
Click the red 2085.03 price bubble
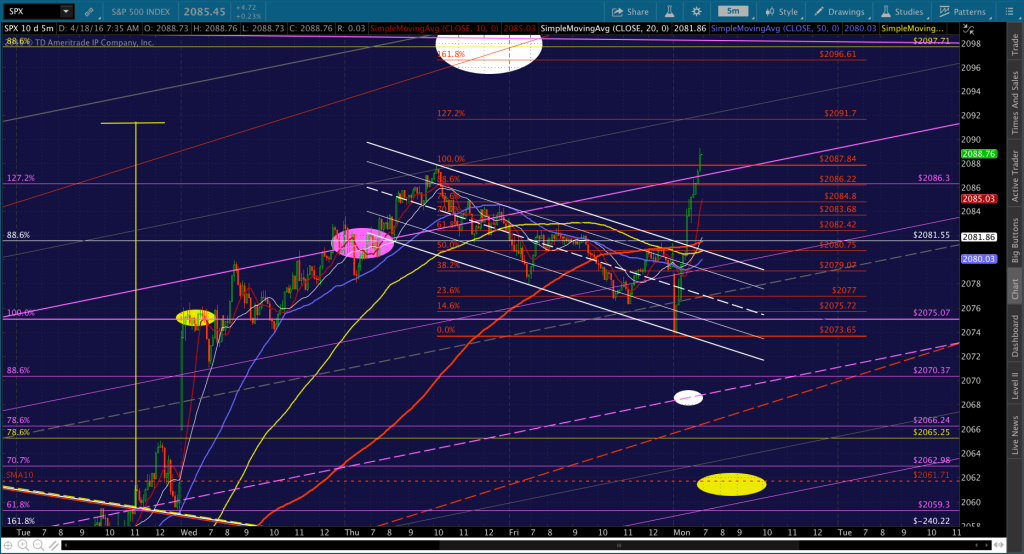pyautogui.click(x=978, y=199)
